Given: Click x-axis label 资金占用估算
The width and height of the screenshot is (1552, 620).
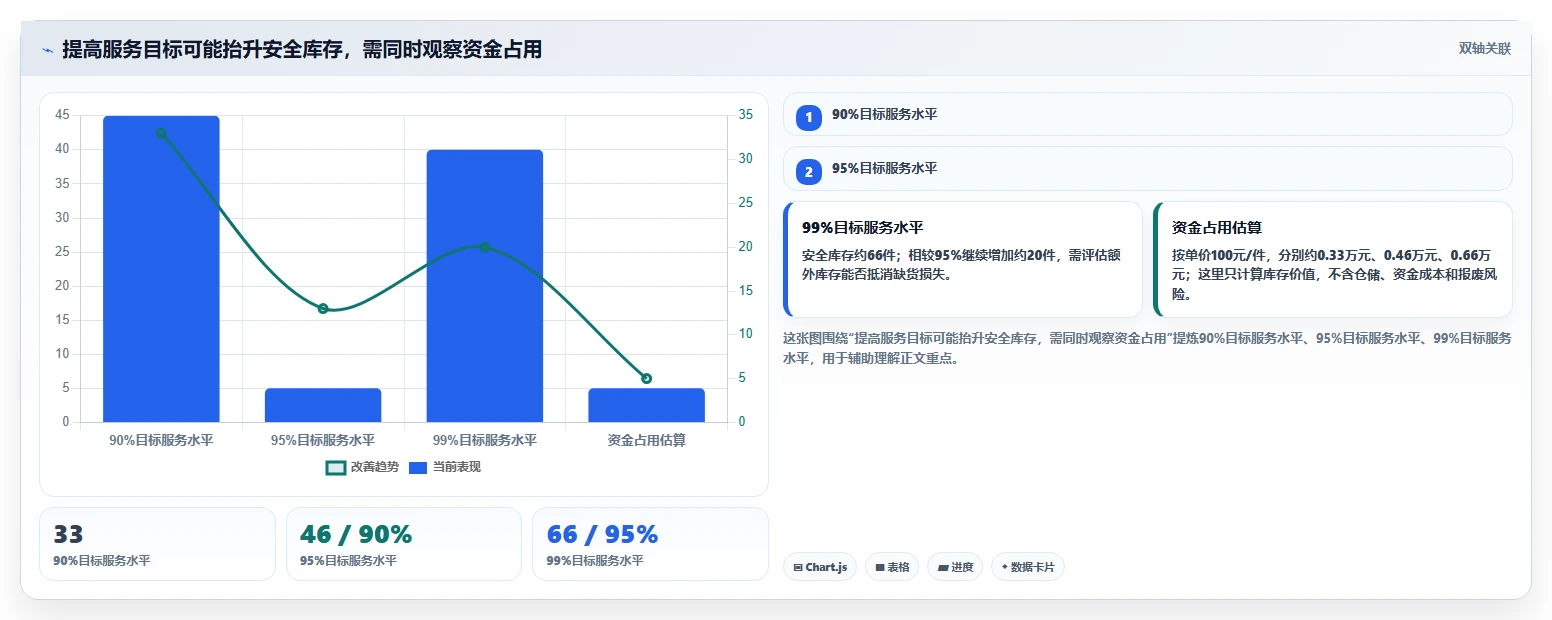Looking at the screenshot, I should (x=646, y=440).
